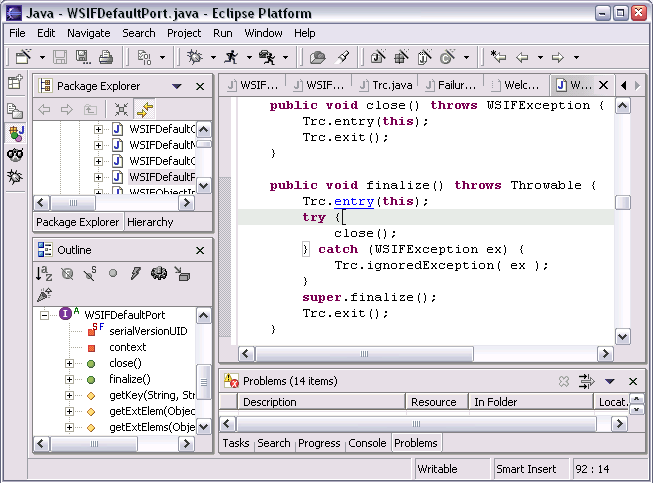Expand the finalize() node in Outline
The height and width of the screenshot is (483, 653).
(x=70, y=379)
